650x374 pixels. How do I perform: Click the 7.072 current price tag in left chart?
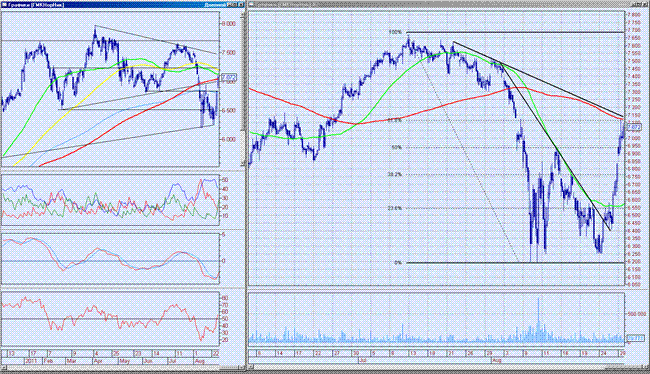click(x=229, y=77)
